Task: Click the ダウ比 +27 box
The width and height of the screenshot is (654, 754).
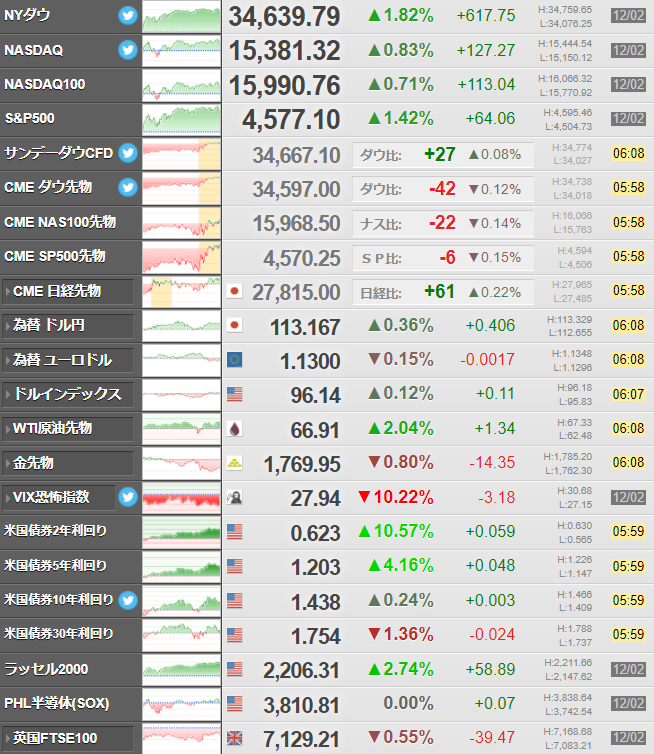Action: 443,155
